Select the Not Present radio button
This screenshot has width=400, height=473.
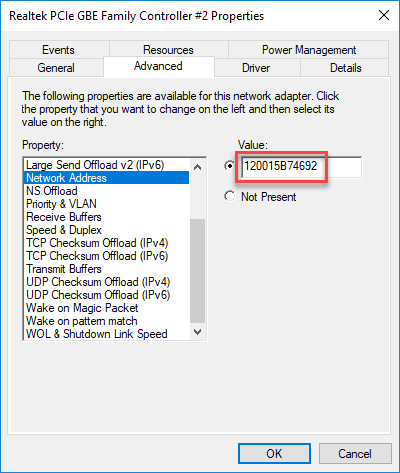[230, 196]
